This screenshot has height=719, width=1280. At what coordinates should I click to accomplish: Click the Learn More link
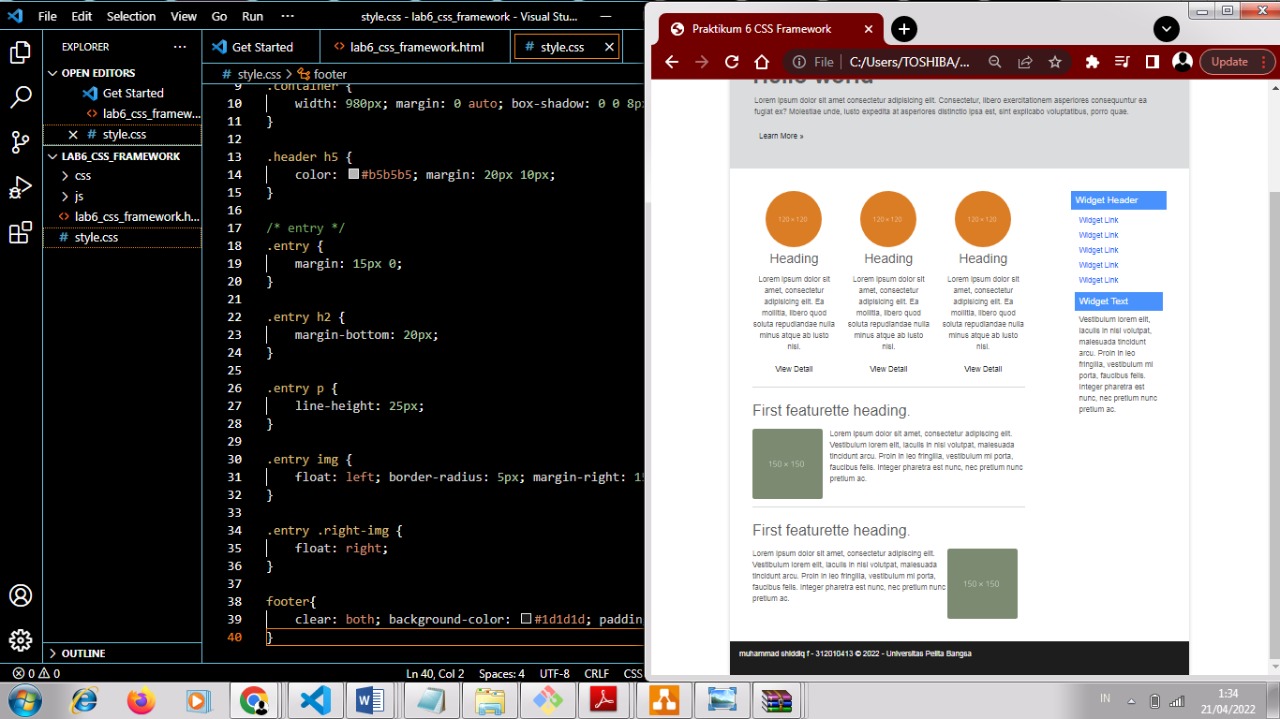coord(780,136)
